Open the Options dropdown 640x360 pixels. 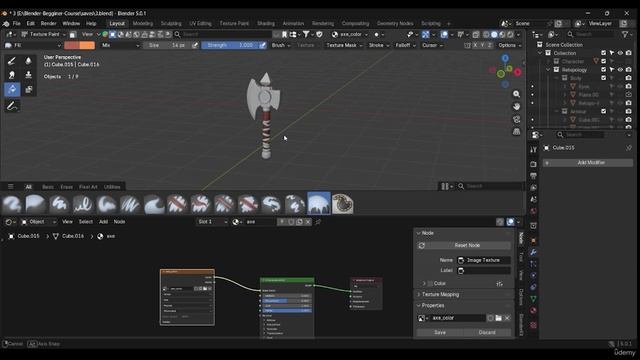click(510, 45)
